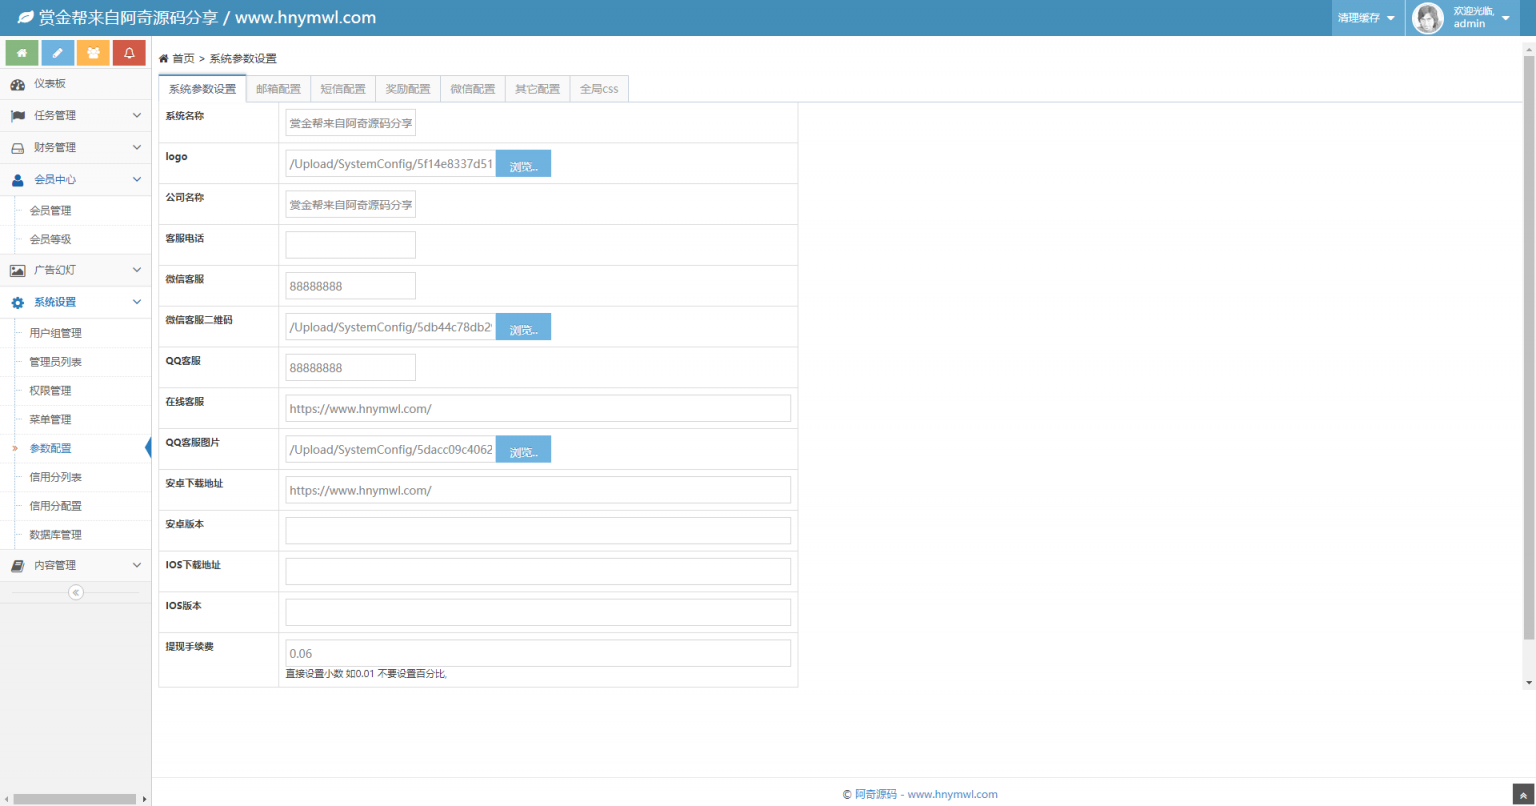Click the leaf logo icon in header
The image size is (1536, 806).
(26, 18)
